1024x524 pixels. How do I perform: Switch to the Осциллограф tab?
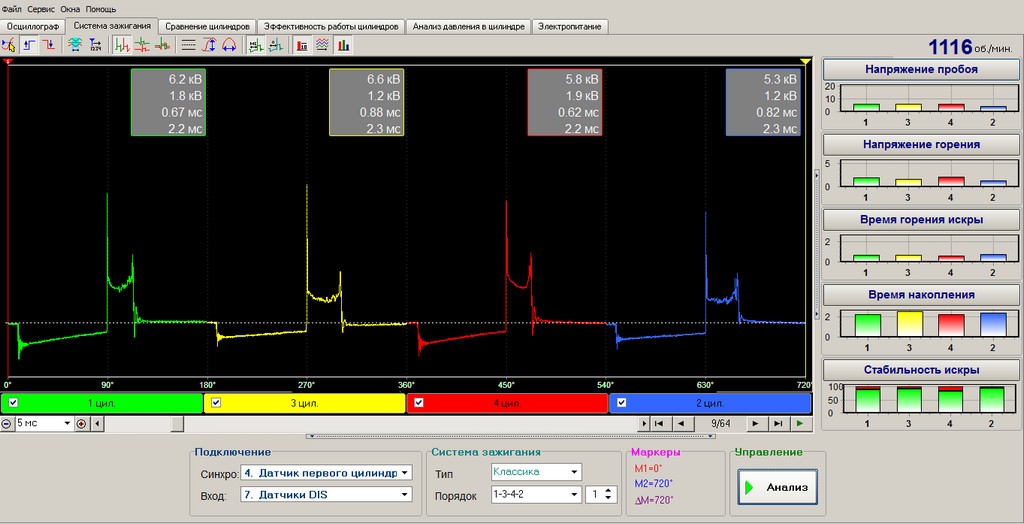coord(33,27)
